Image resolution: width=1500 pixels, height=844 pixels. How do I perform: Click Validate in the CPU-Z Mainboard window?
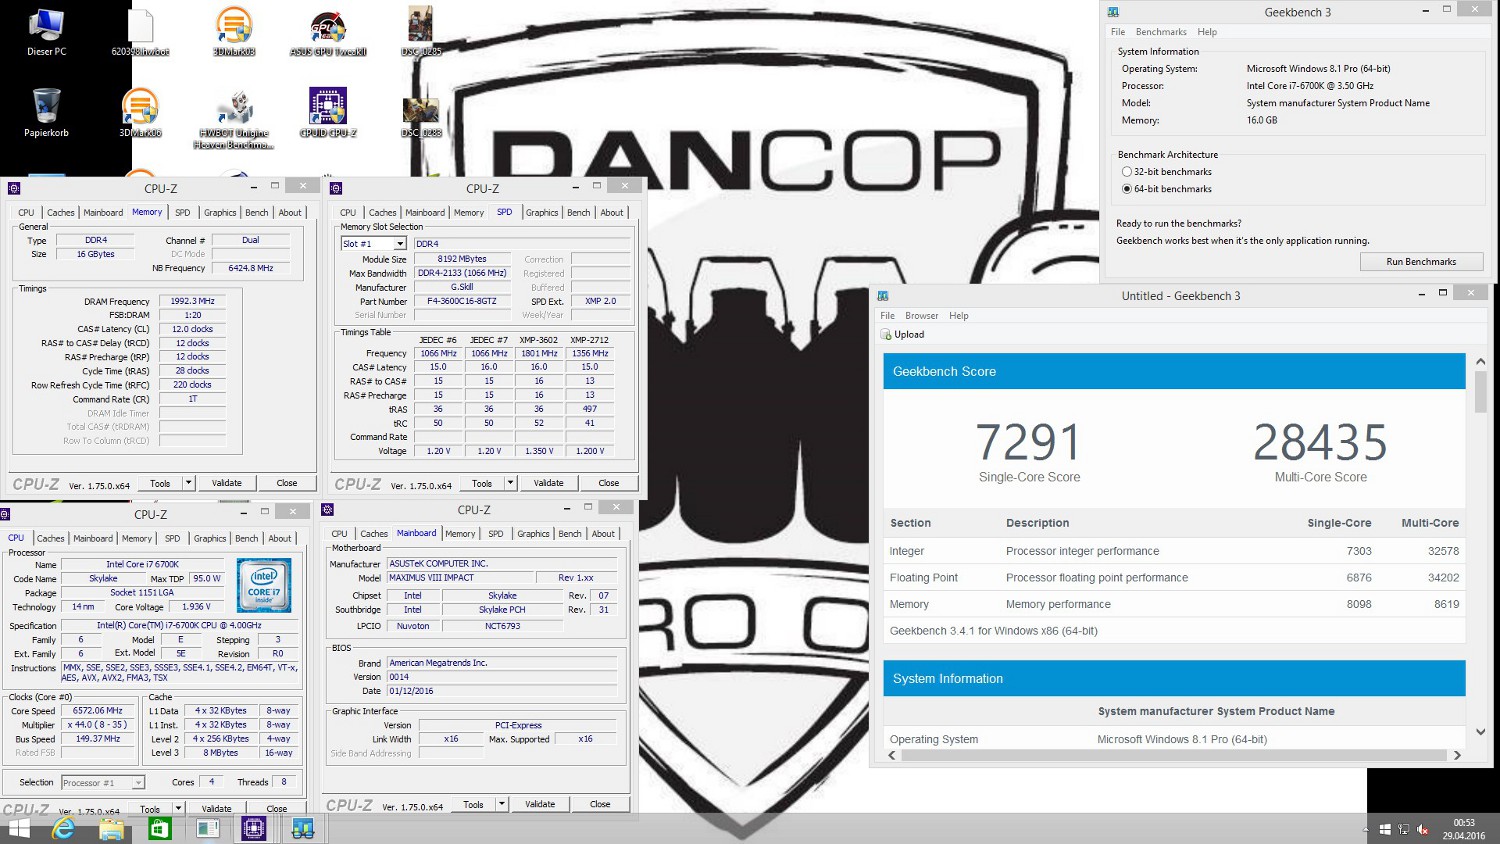coord(540,804)
